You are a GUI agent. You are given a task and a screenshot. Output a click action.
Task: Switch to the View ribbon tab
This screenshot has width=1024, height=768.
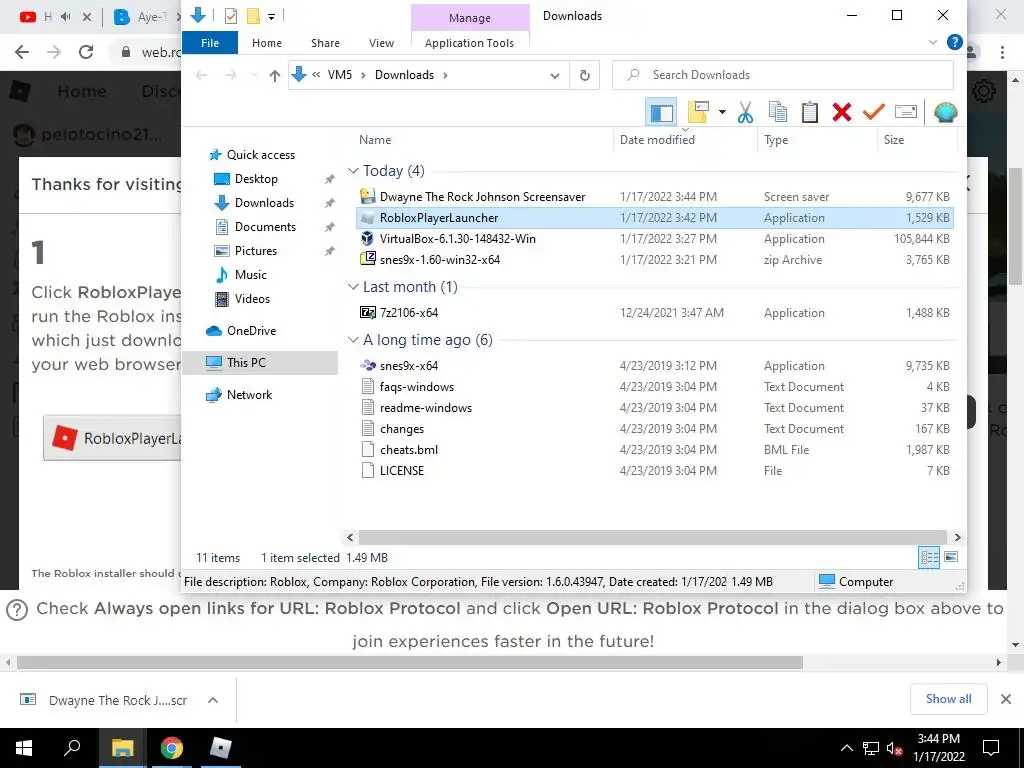(381, 43)
